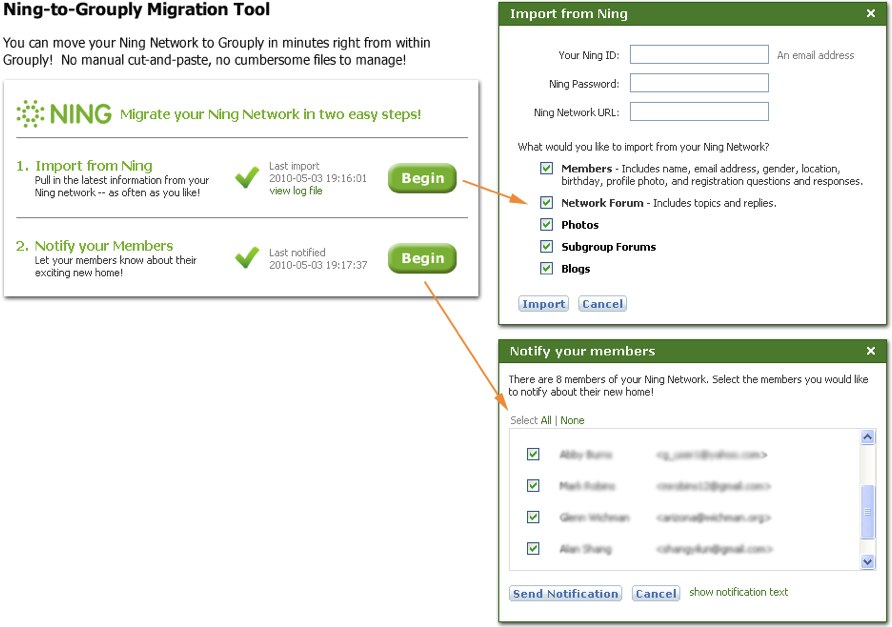Click the Notify your Members checkmark icon
Viewport: 892px width, 627px height.
247,258
